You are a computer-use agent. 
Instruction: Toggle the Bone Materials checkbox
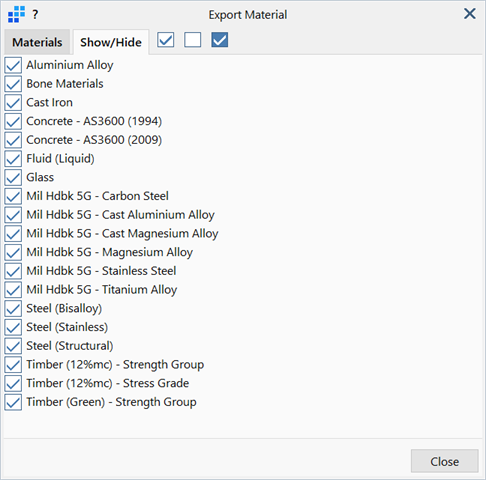tap(13, 84)
